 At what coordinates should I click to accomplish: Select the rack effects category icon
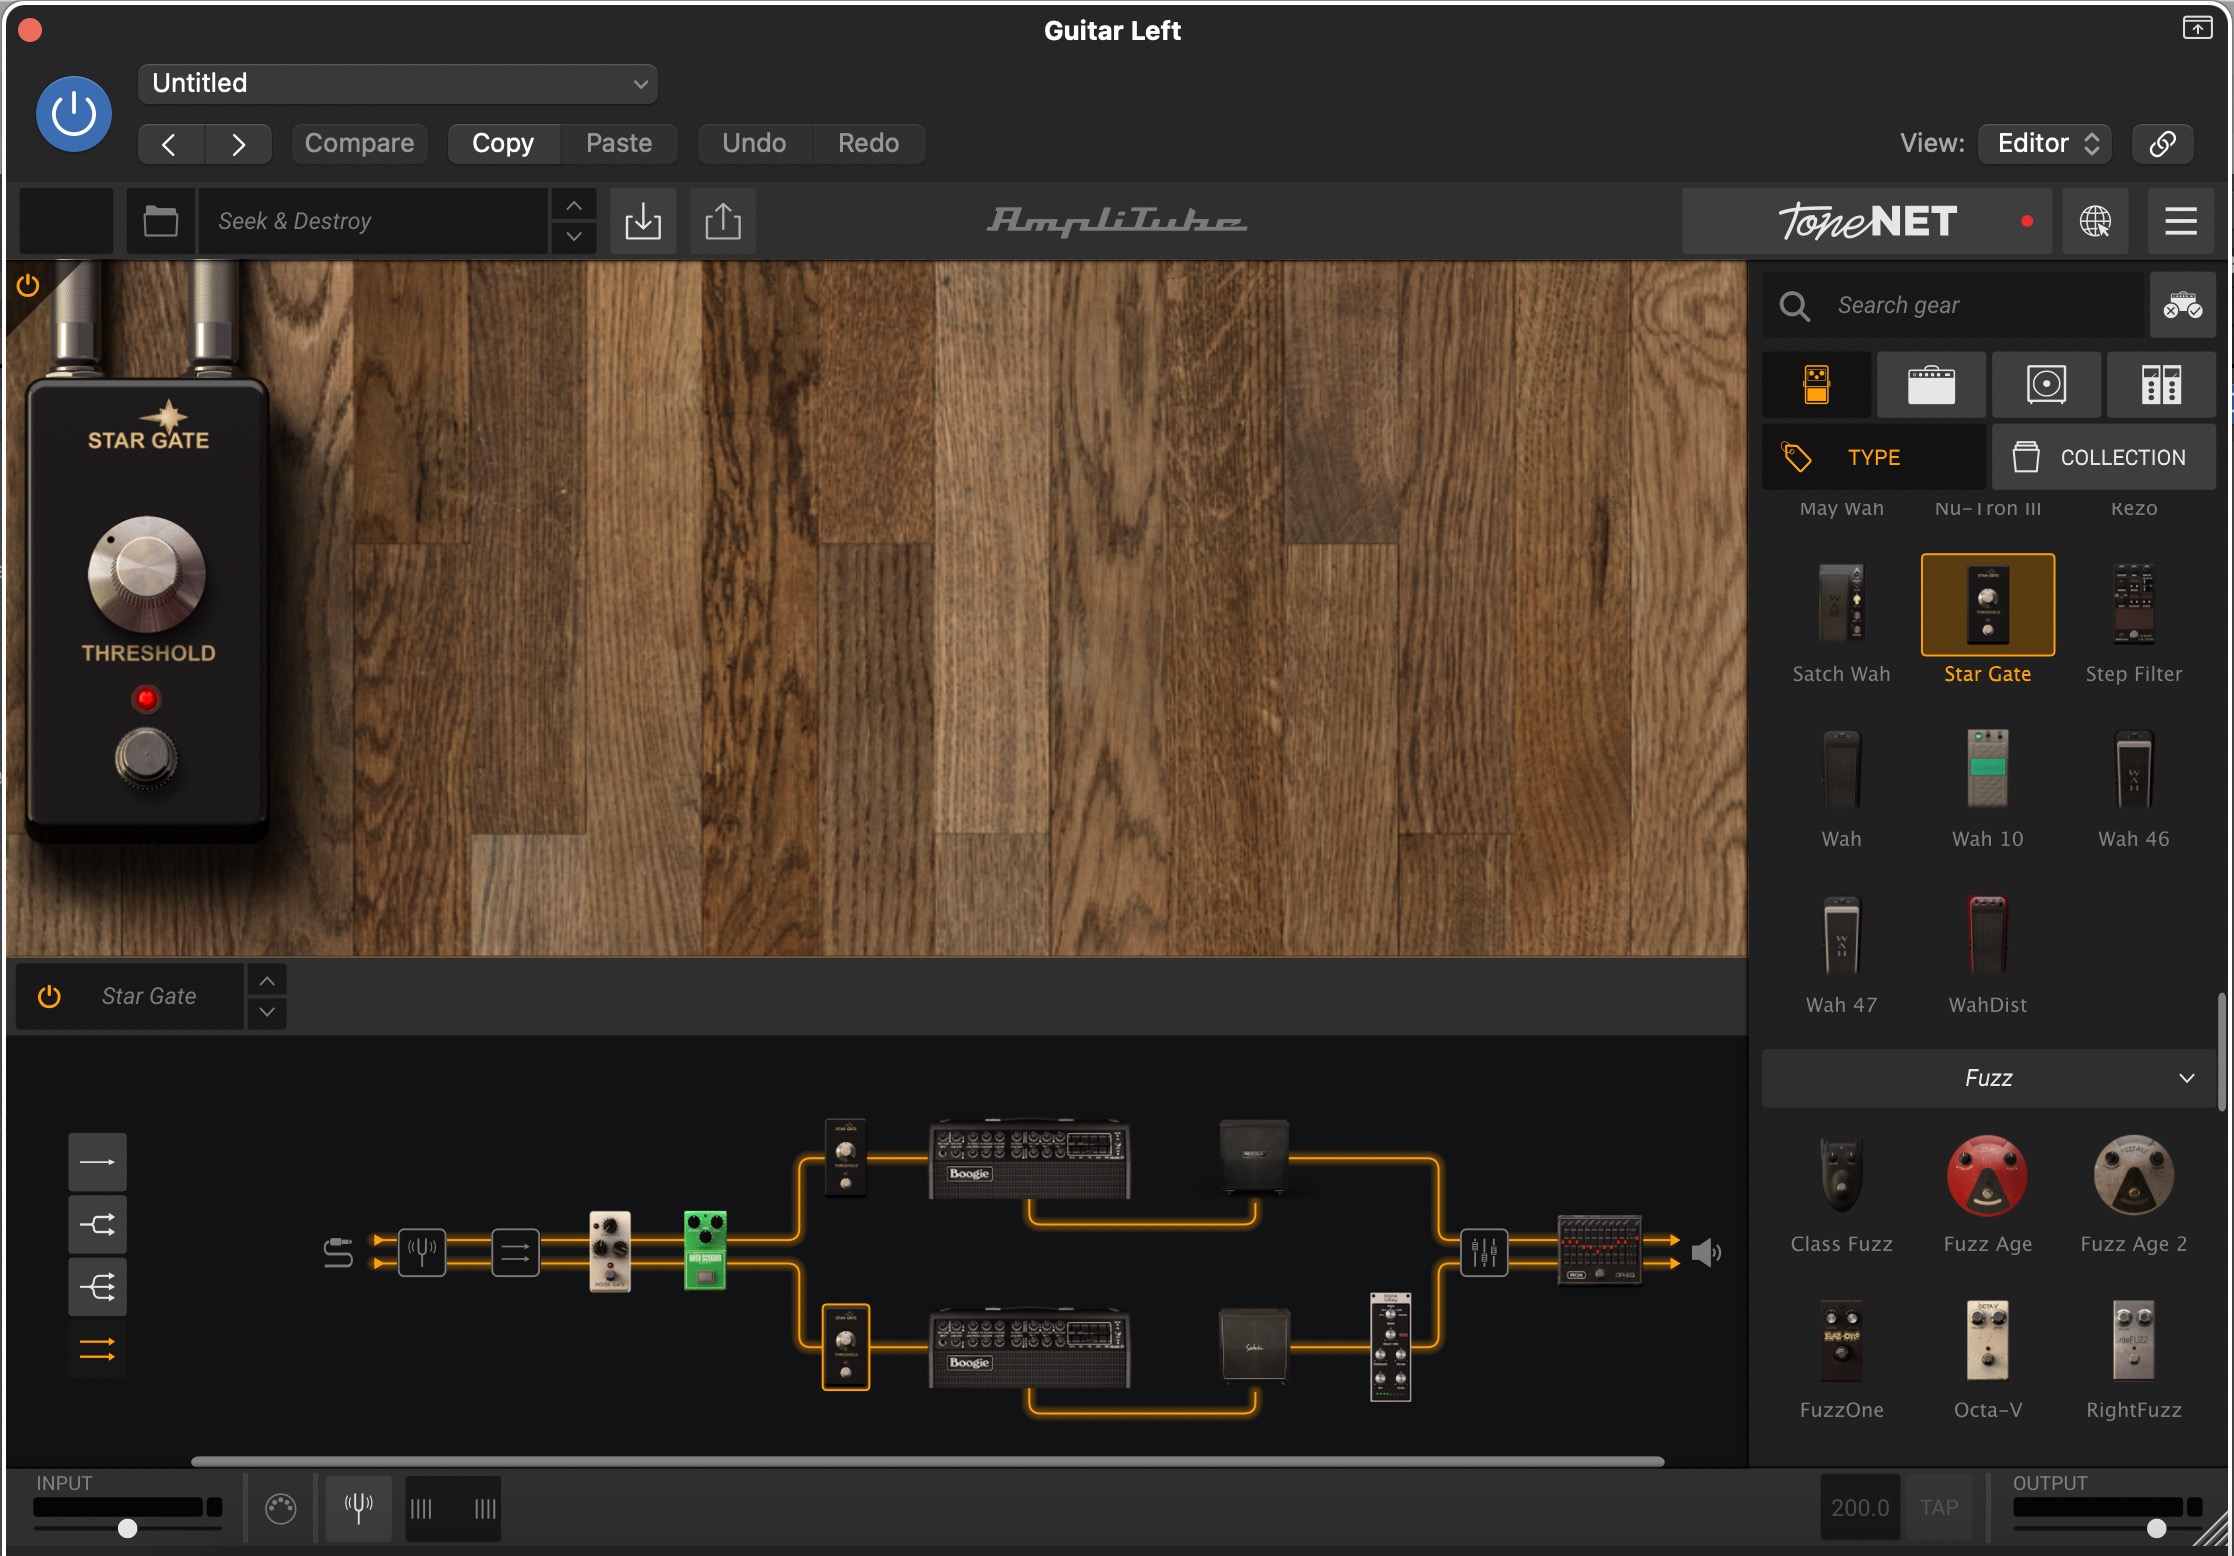[x=2160, y=385]
